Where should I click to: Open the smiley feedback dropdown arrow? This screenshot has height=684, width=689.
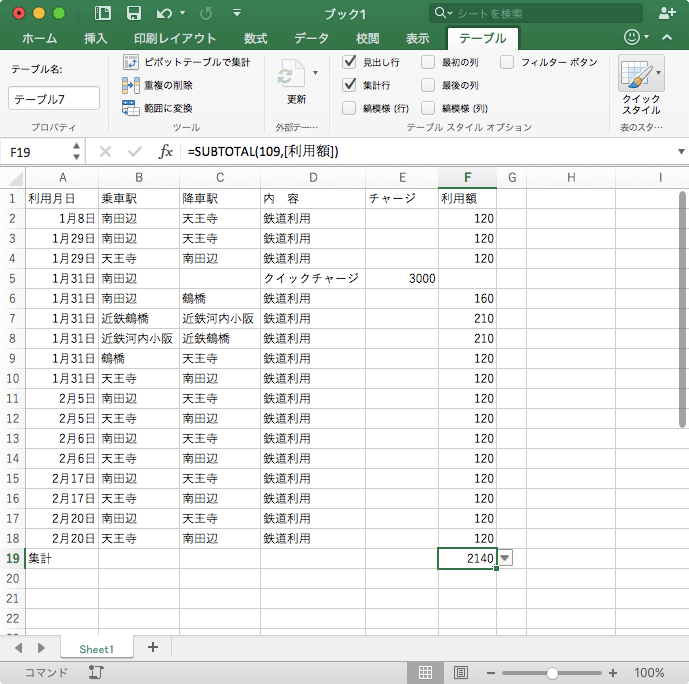tap(646, 37)
